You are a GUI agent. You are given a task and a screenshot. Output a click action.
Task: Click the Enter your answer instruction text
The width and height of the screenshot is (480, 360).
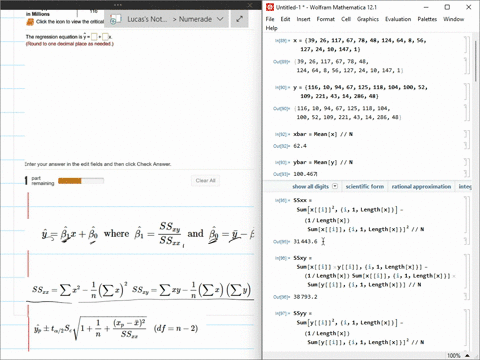pyautogui.click(x=98, y=164)
